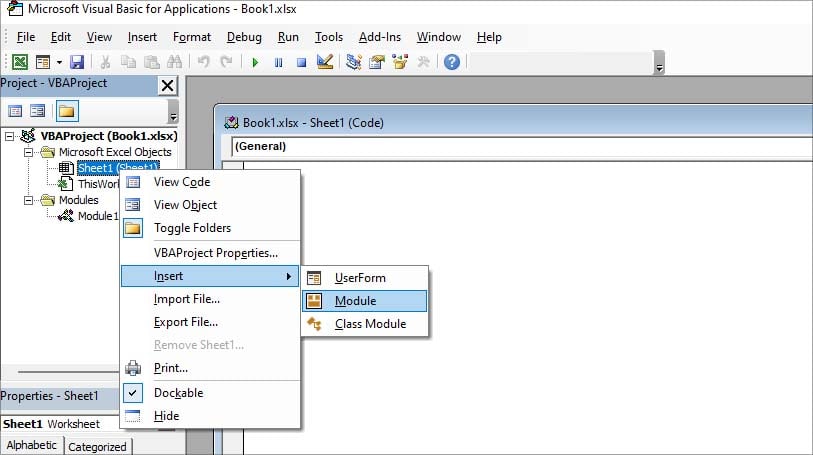Screen dimensions: 813x455
Task: Choose Import File... in context menu
Action: tap(210, 299)
